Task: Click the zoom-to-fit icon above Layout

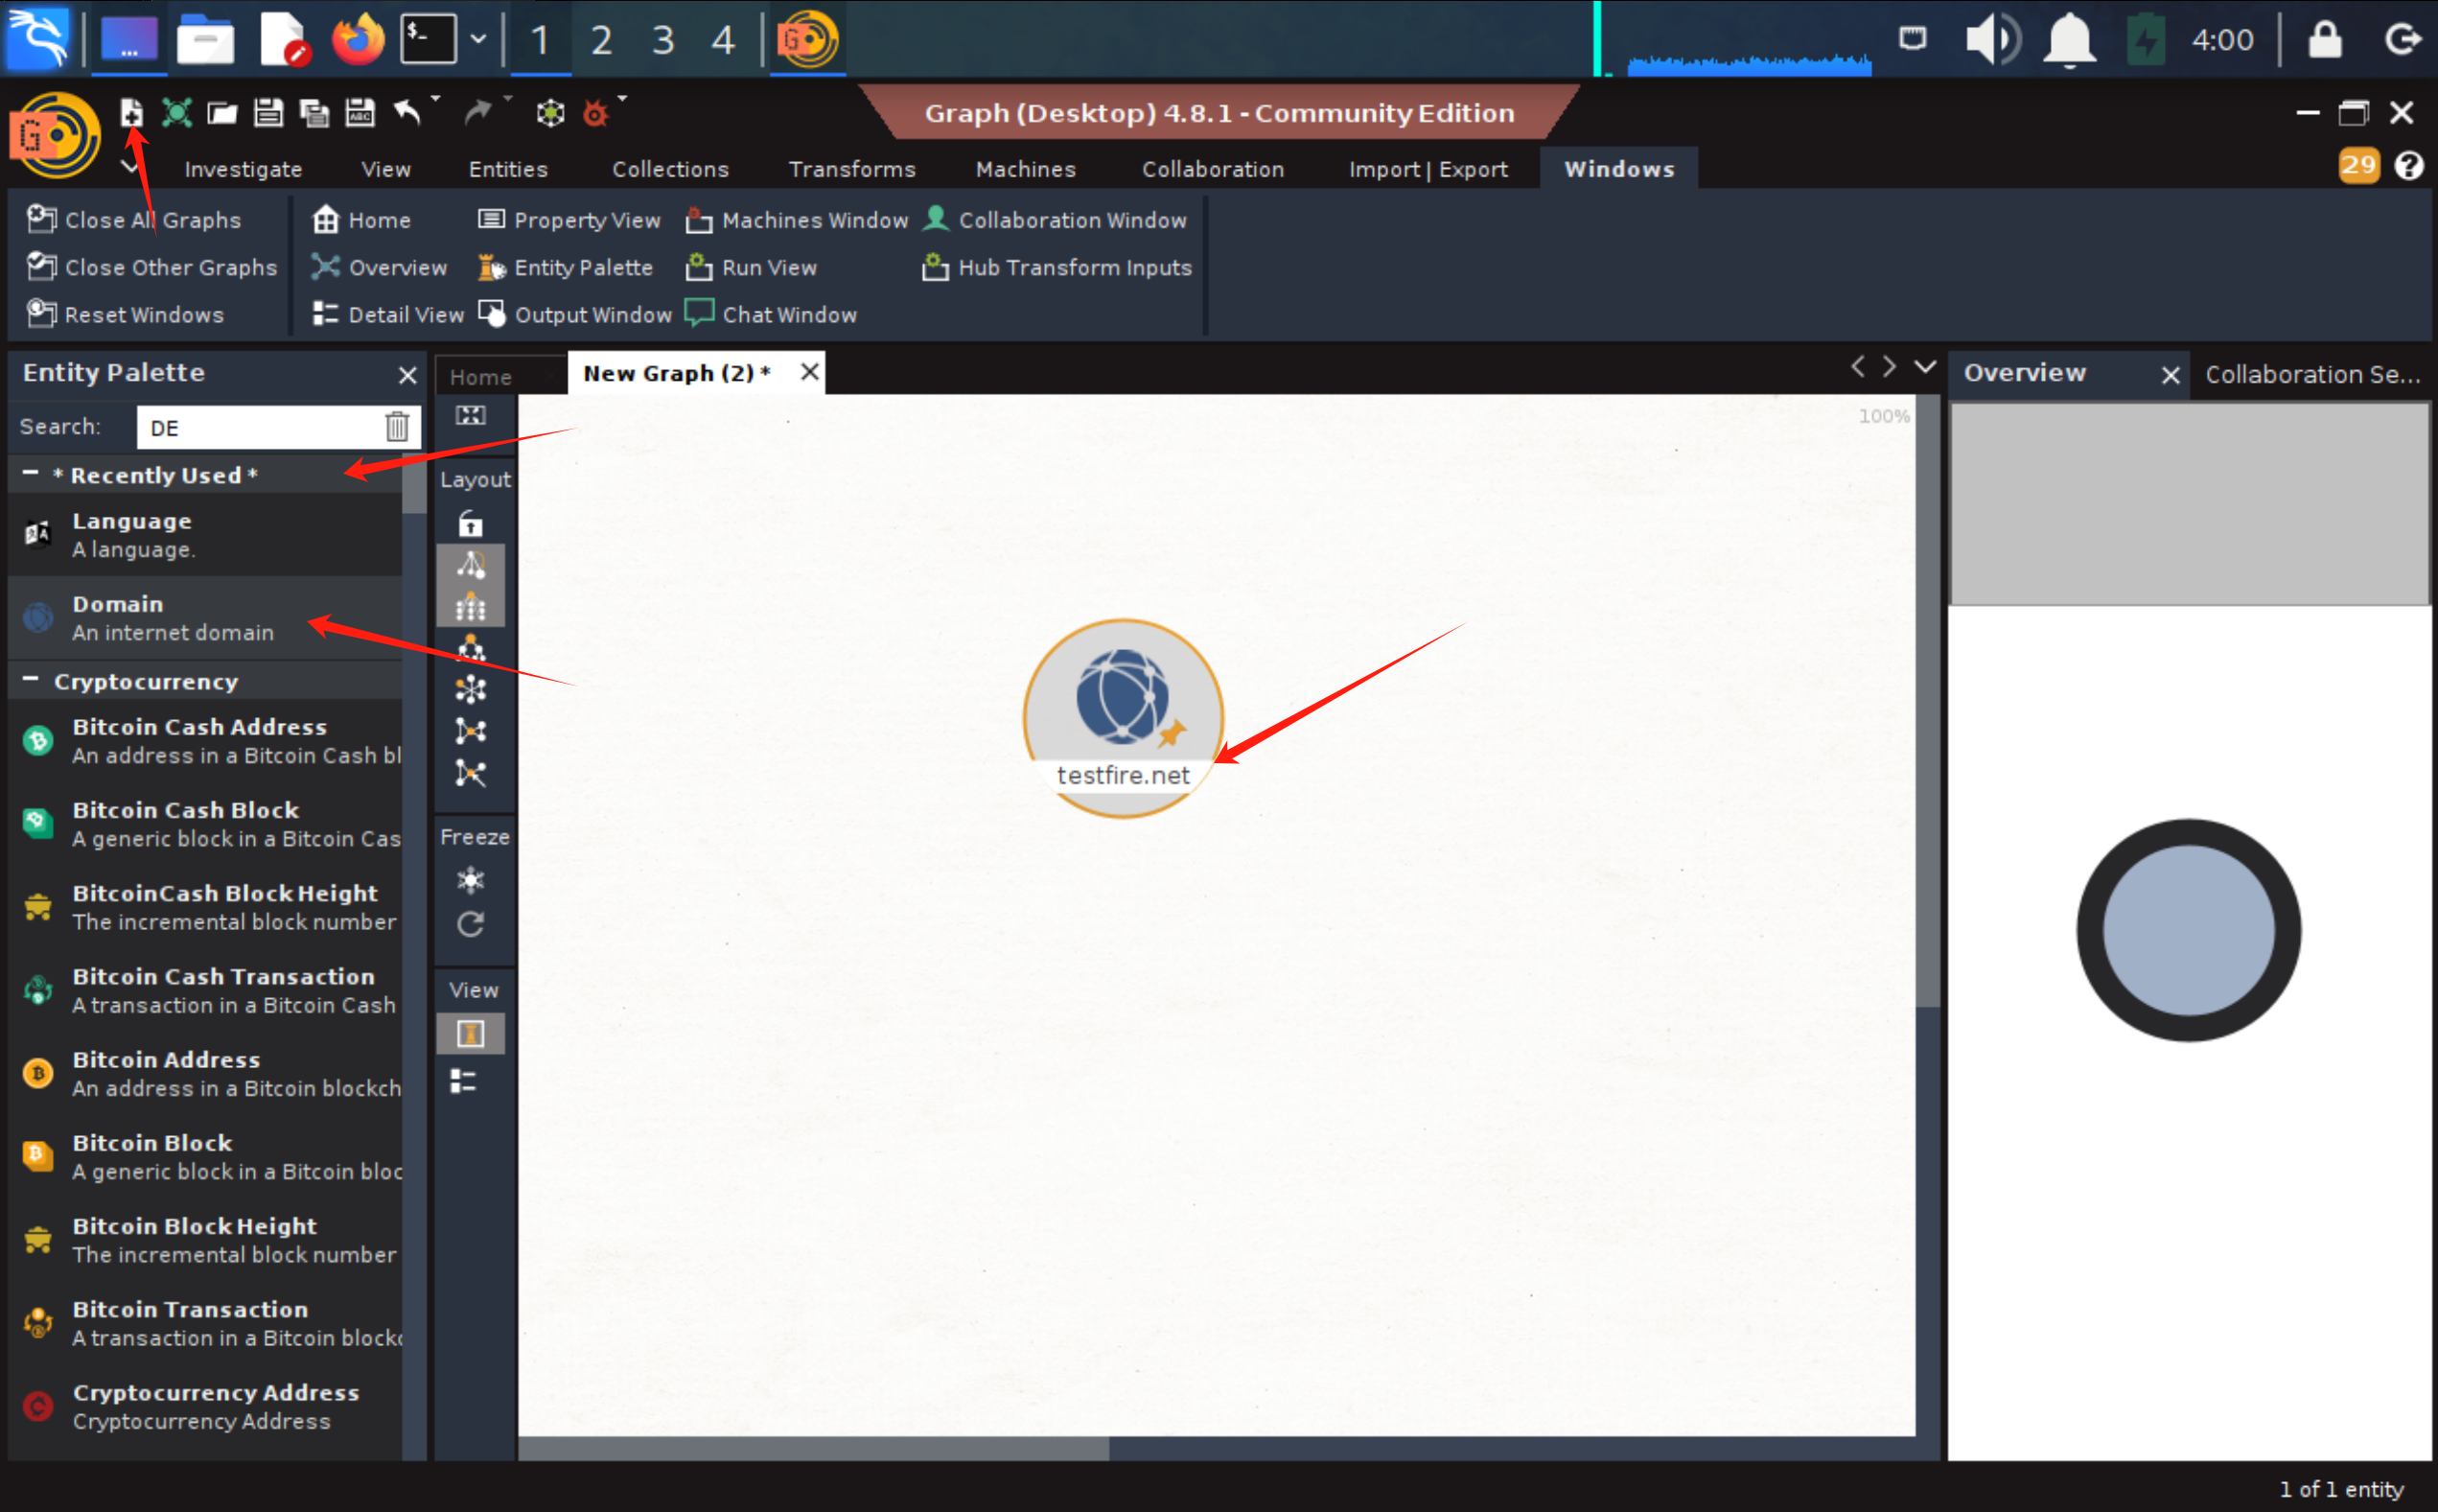Action: 470,416
